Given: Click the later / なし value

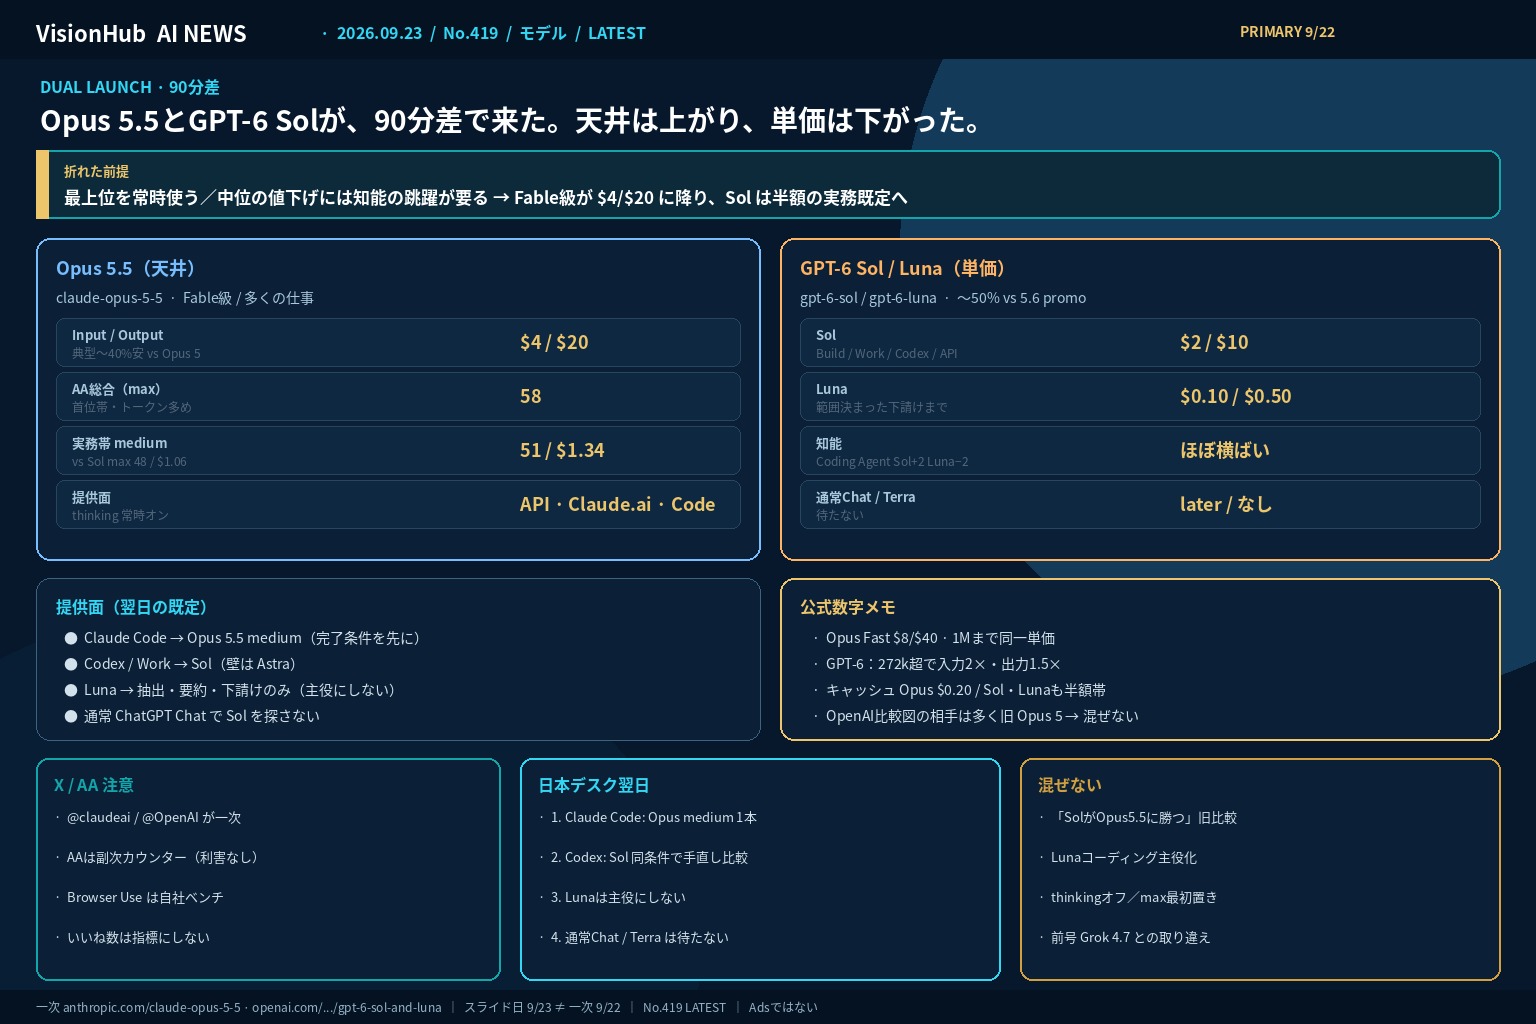Looking at the screenshot, I should click(x=1226, y=504).
